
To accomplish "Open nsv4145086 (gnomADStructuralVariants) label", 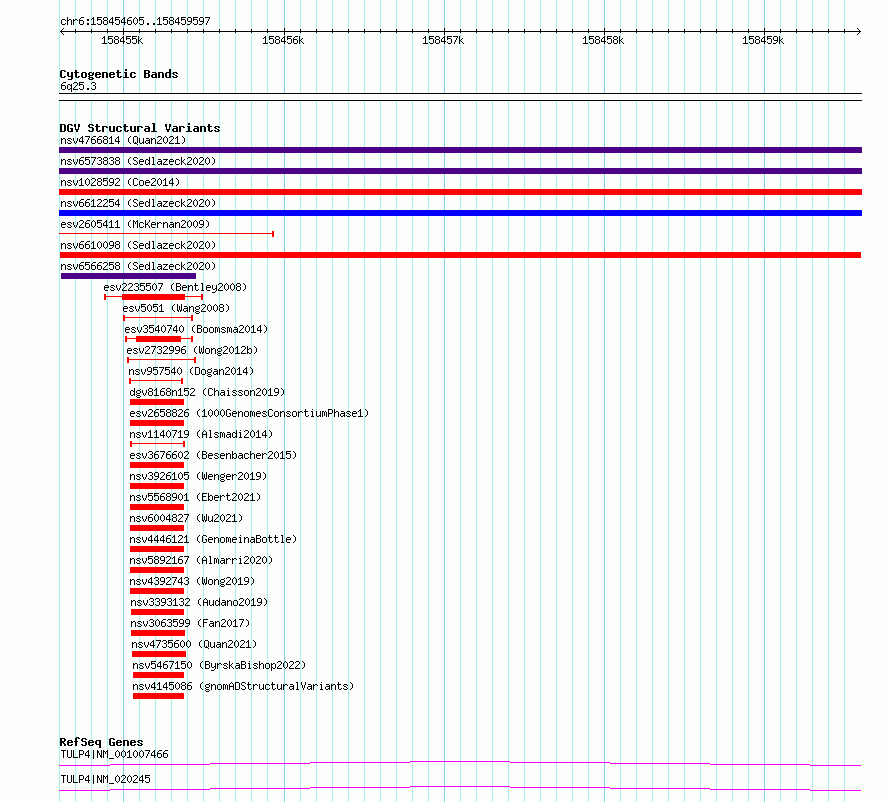I will [x=243, y=686].
